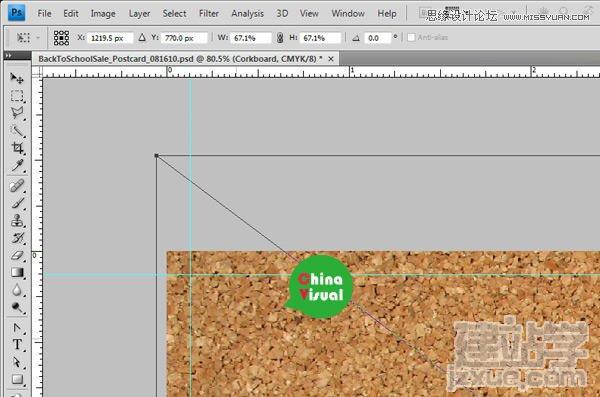Toggle relative positioning triangle for reference point
600x397 pixels.
click(x=142, y=38)
